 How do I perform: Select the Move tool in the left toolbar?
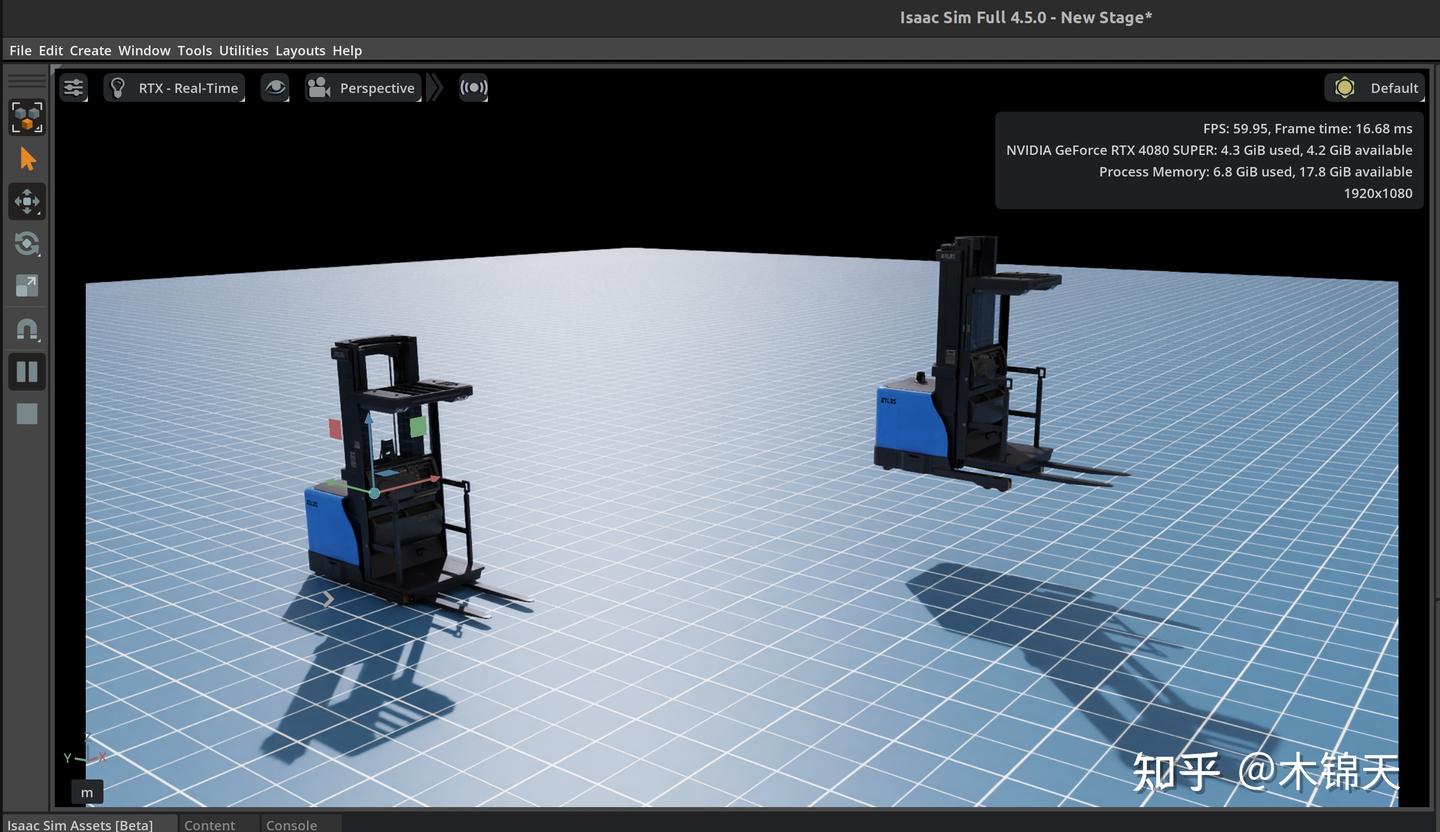pyautogui.click(x=27, y=201)
